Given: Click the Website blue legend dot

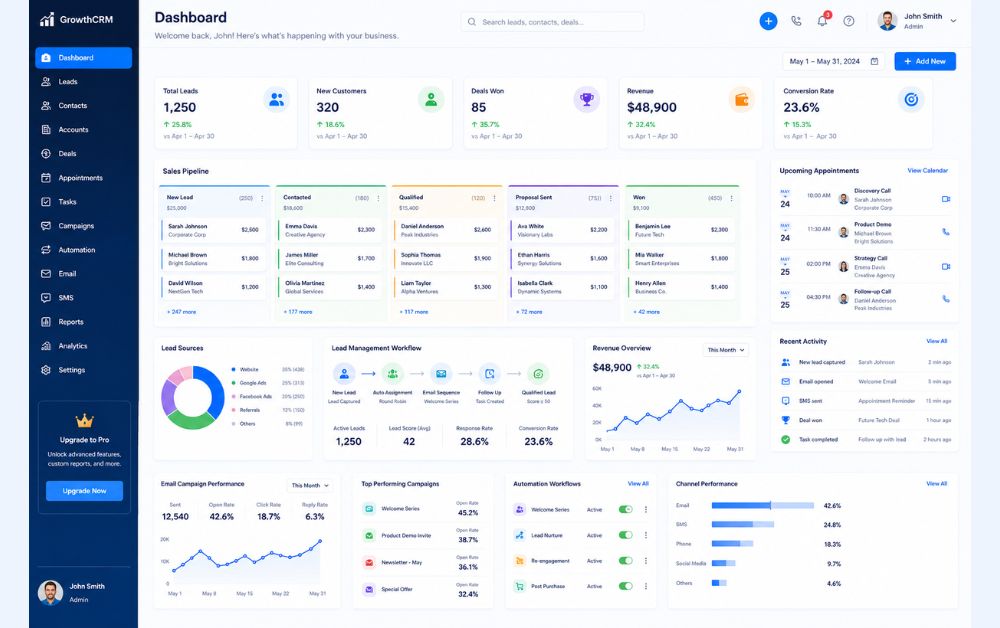Looking at the screenshot, I should [x=233, y=369].
